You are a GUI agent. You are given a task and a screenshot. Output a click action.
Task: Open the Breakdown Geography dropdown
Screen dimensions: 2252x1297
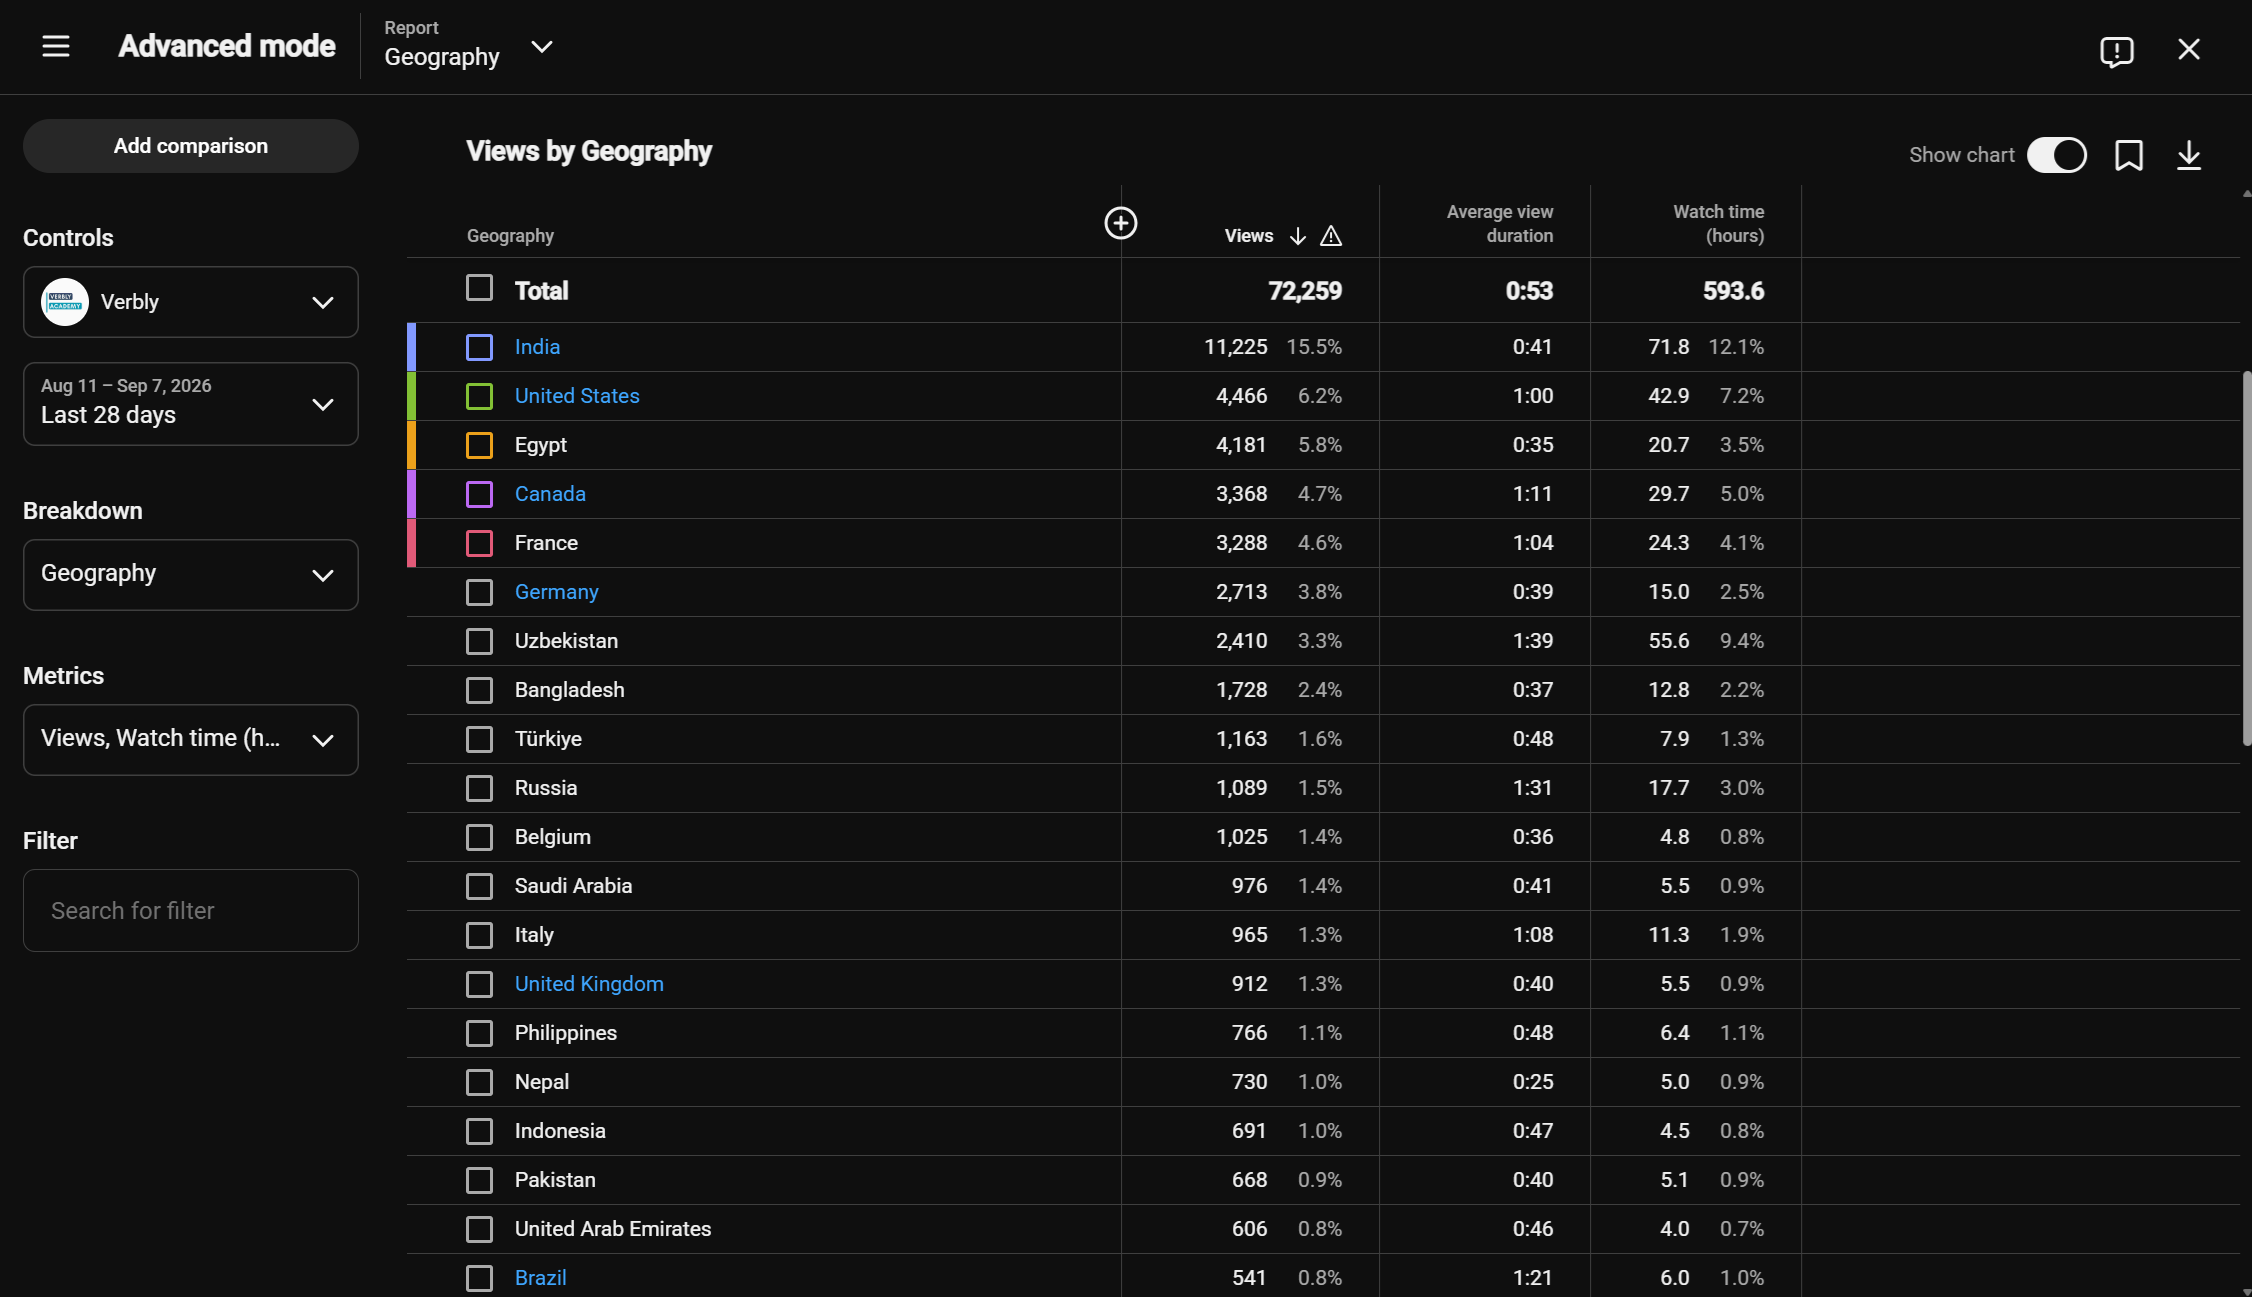pos(191,575)
